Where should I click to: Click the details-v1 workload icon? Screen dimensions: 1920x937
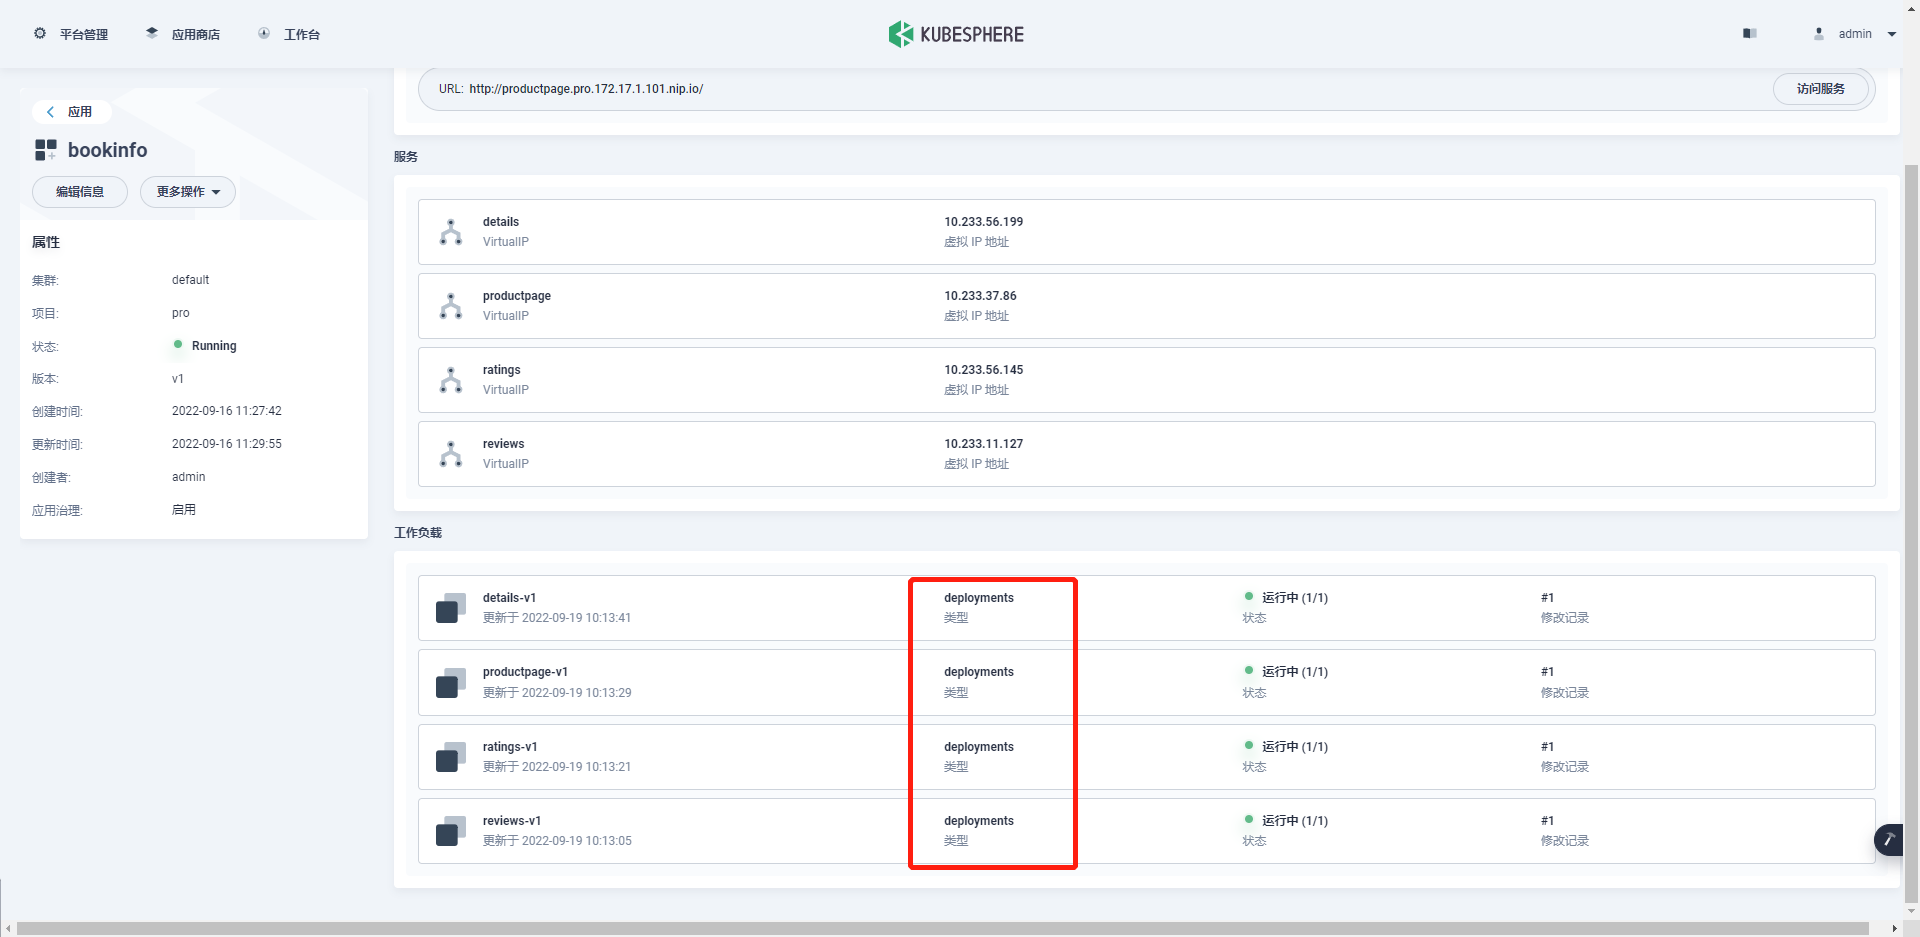[x=451, y=608]
